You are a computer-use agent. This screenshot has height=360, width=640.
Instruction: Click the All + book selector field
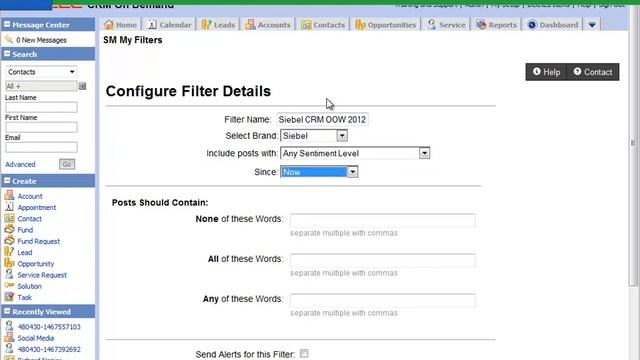pos(41,86)
